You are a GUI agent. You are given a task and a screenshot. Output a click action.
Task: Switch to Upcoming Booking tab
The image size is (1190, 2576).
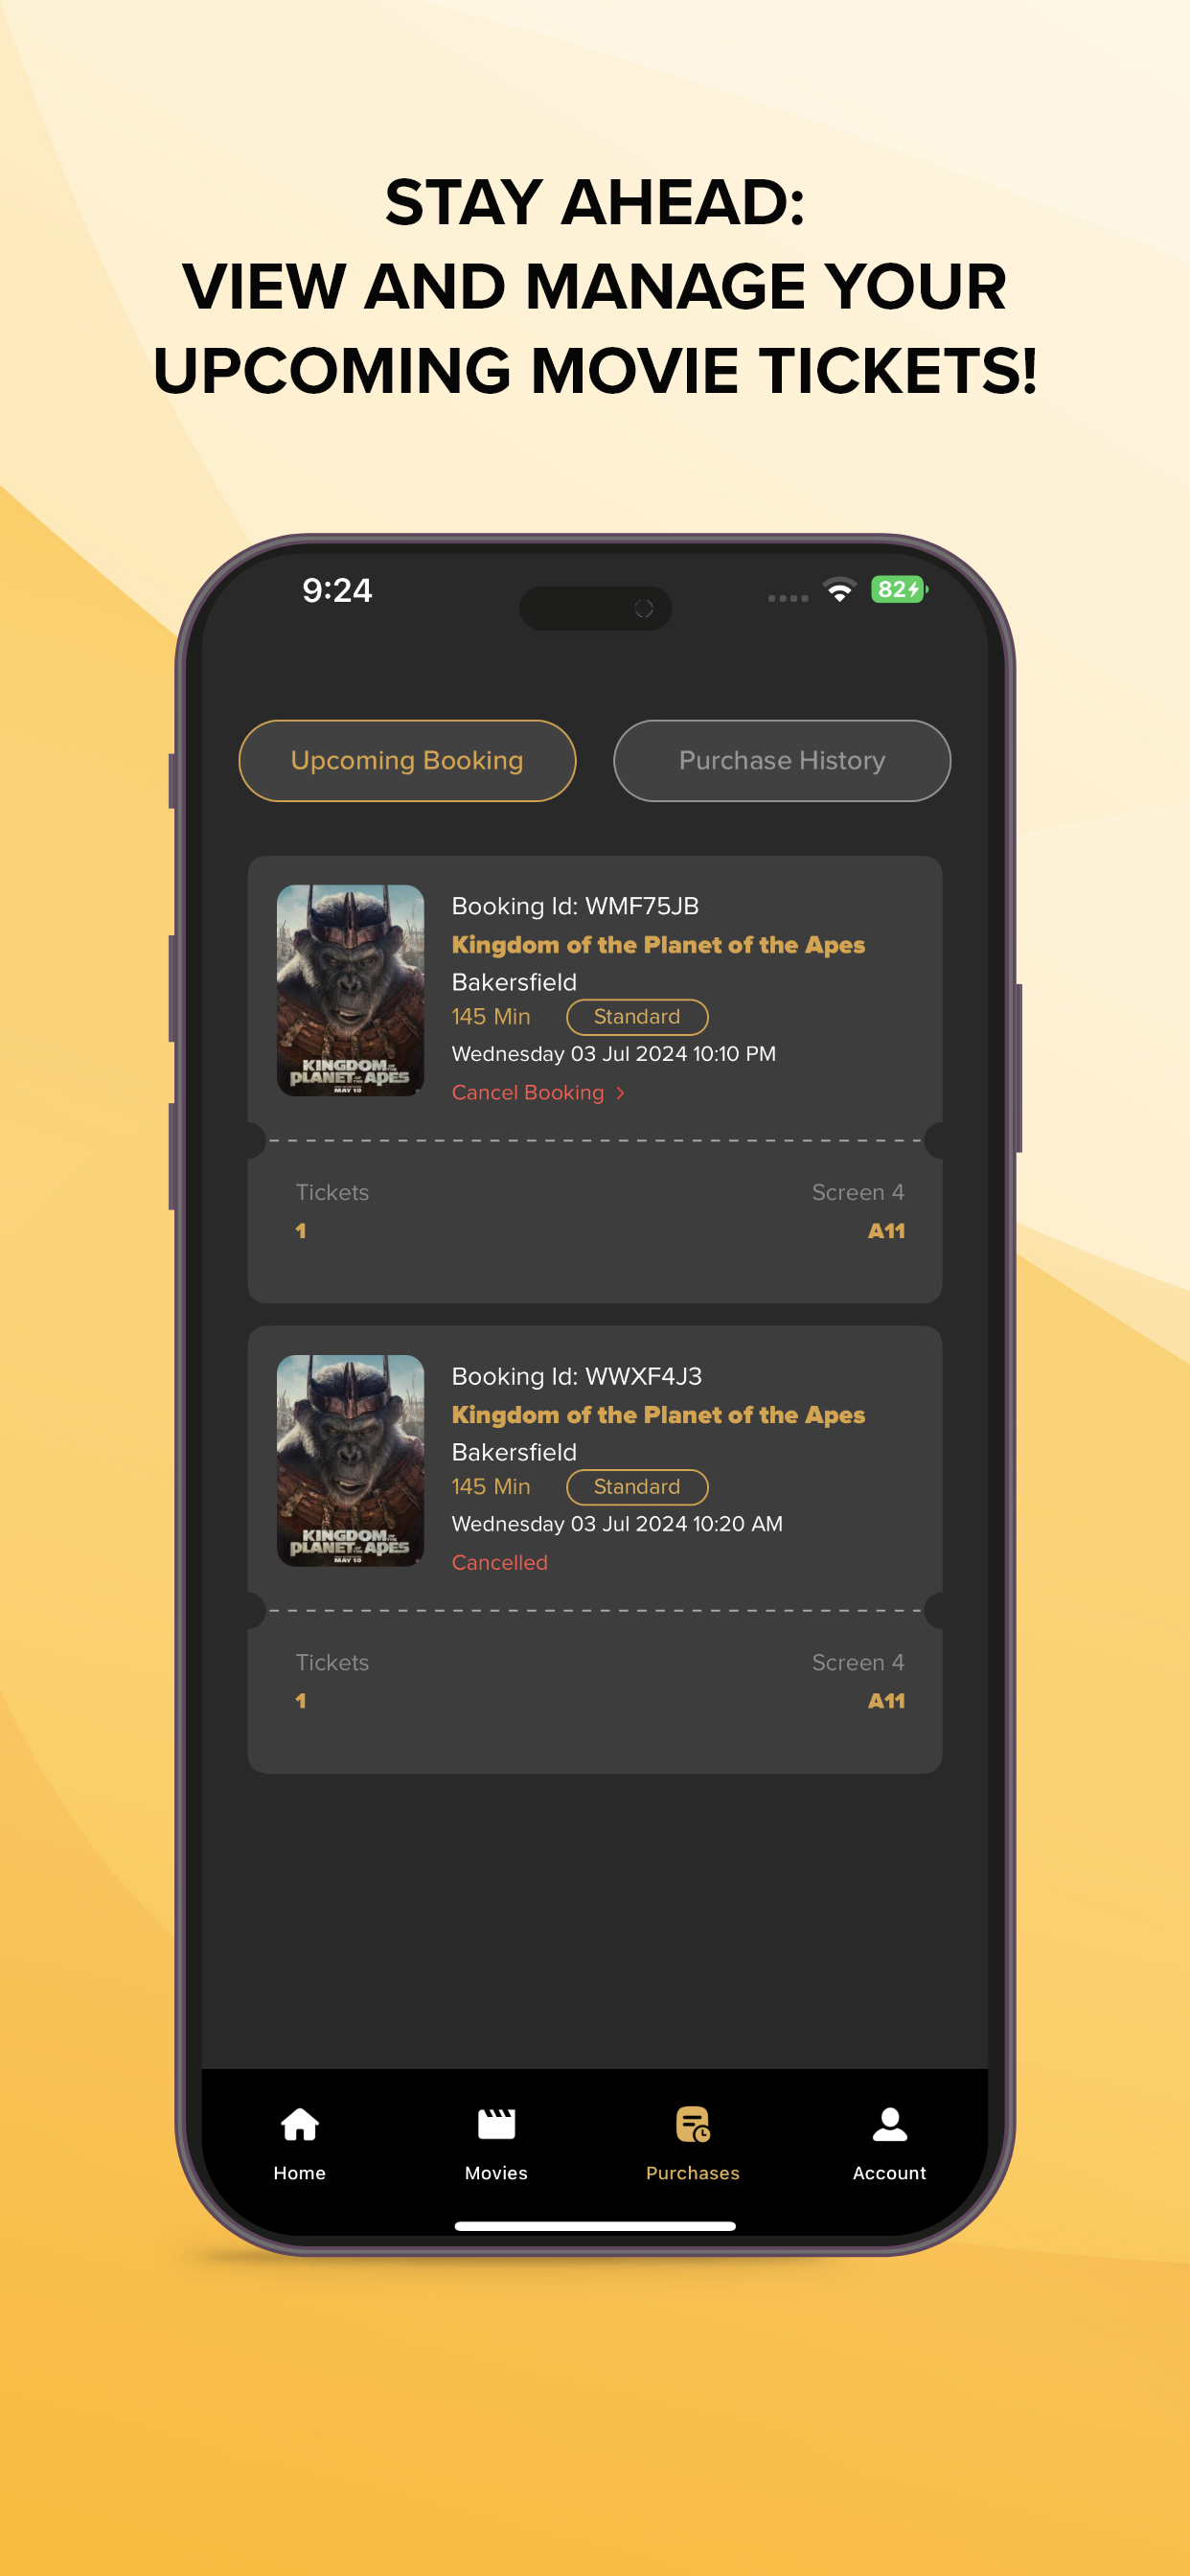click(407, 760)
